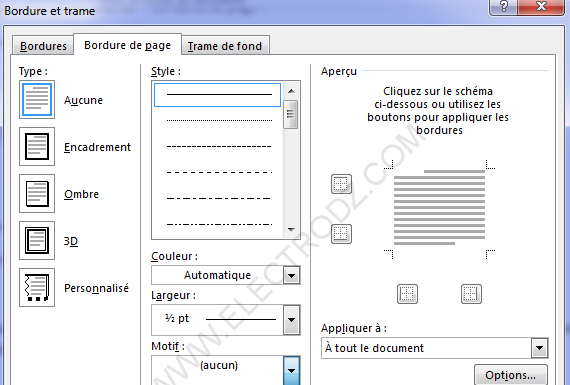Screen dimensions: 570x385
Task: Click the Aucune label
Action: click(x=83, y=100)
